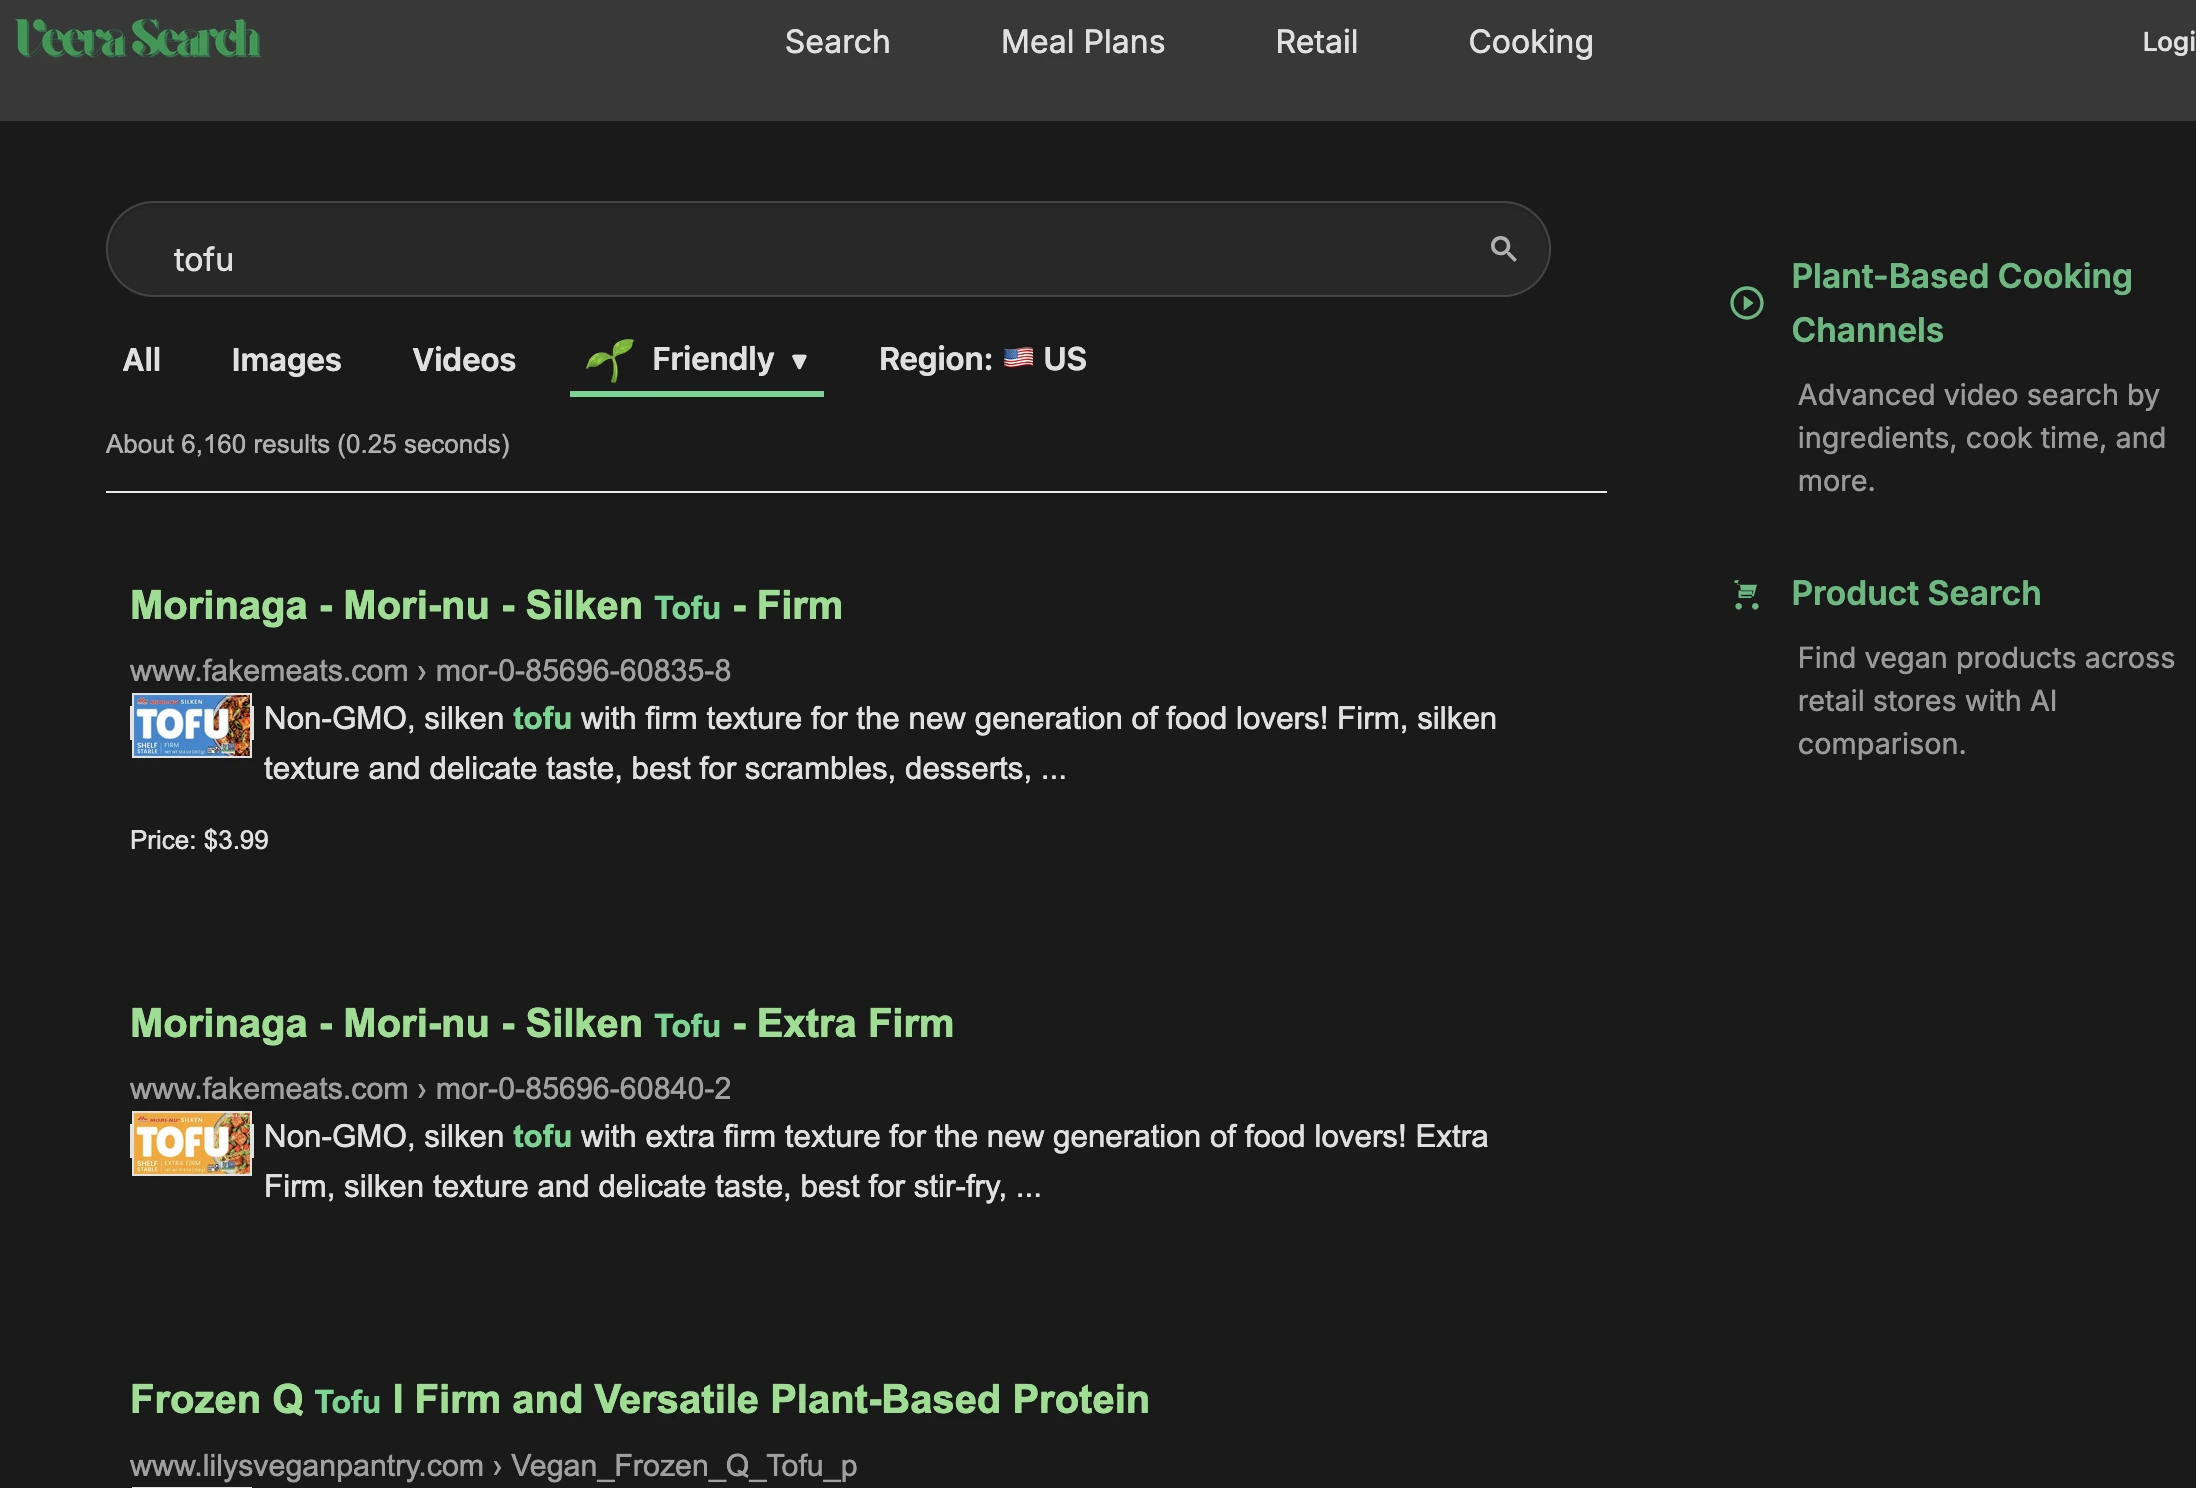Click the fakemeats.com mor-0-85696-60840-2 URL
This screenshot has height=1488, width=2196.
click(430, 1088)
